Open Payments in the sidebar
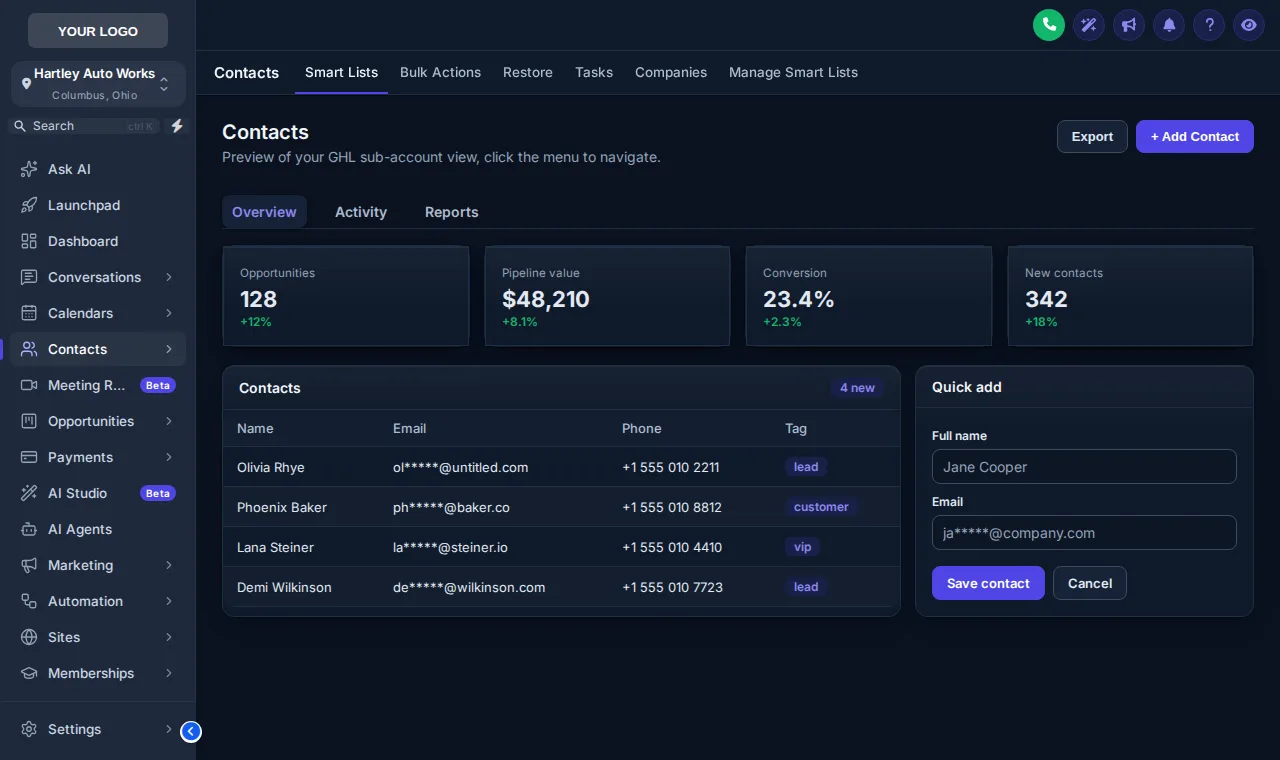The image size is (1280, 760). 98,457
